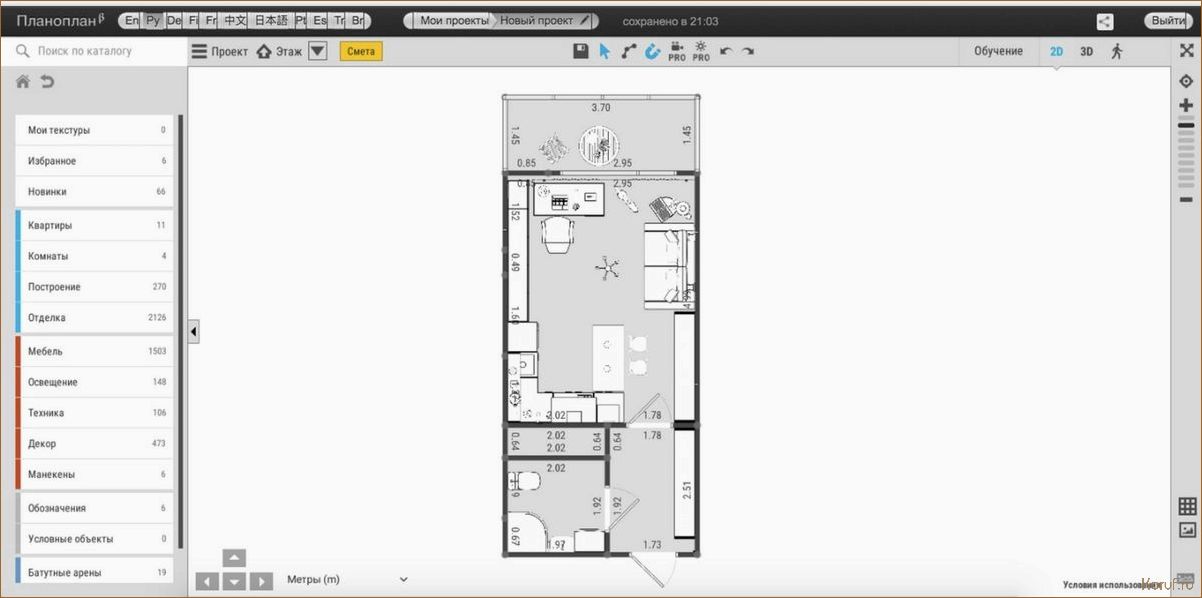Click the Новый проект breadcrumb
1202x598 pixels.
(537, 21)
